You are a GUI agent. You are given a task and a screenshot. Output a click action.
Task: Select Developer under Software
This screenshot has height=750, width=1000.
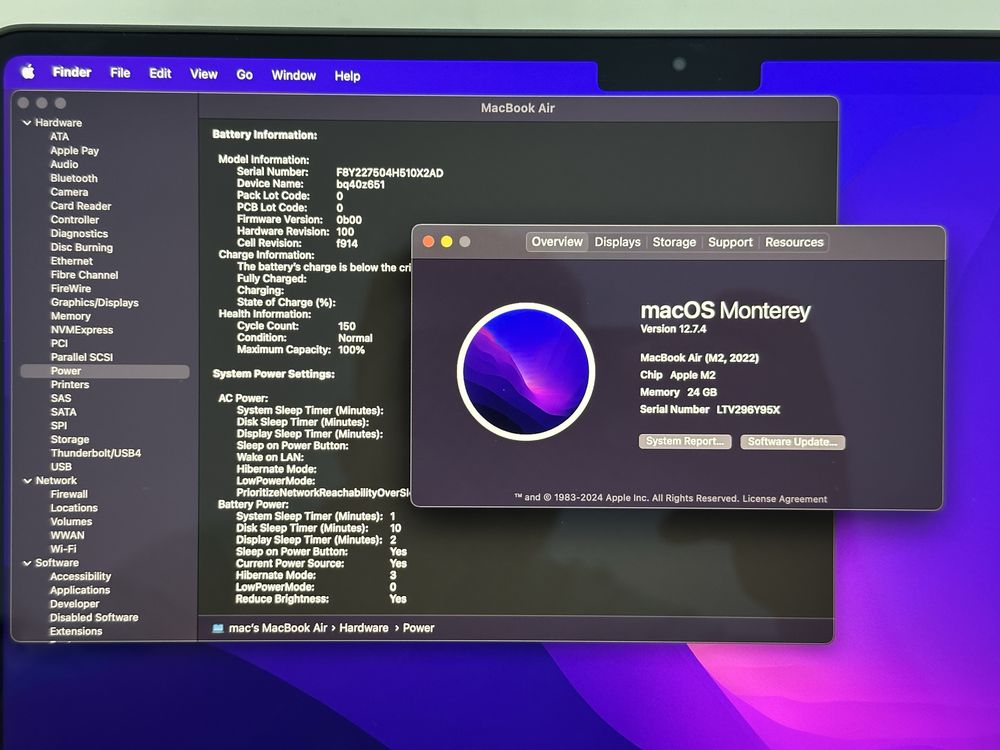click(x=75, y=604)
